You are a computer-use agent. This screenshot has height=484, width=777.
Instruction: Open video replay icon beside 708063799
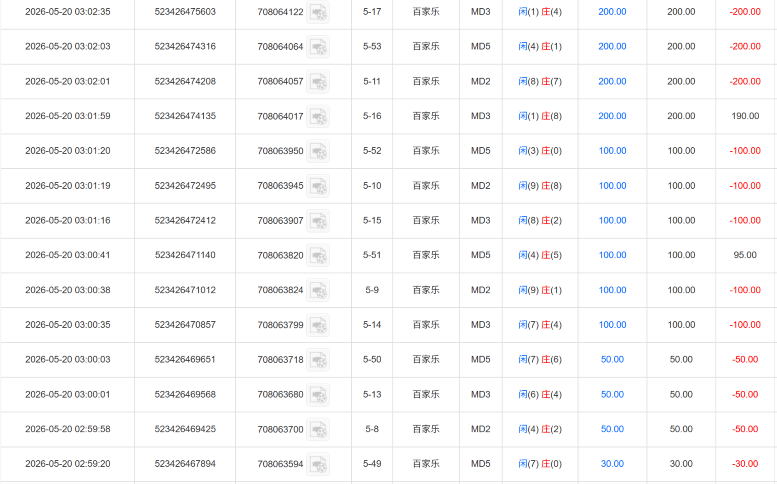click(318, 324)
